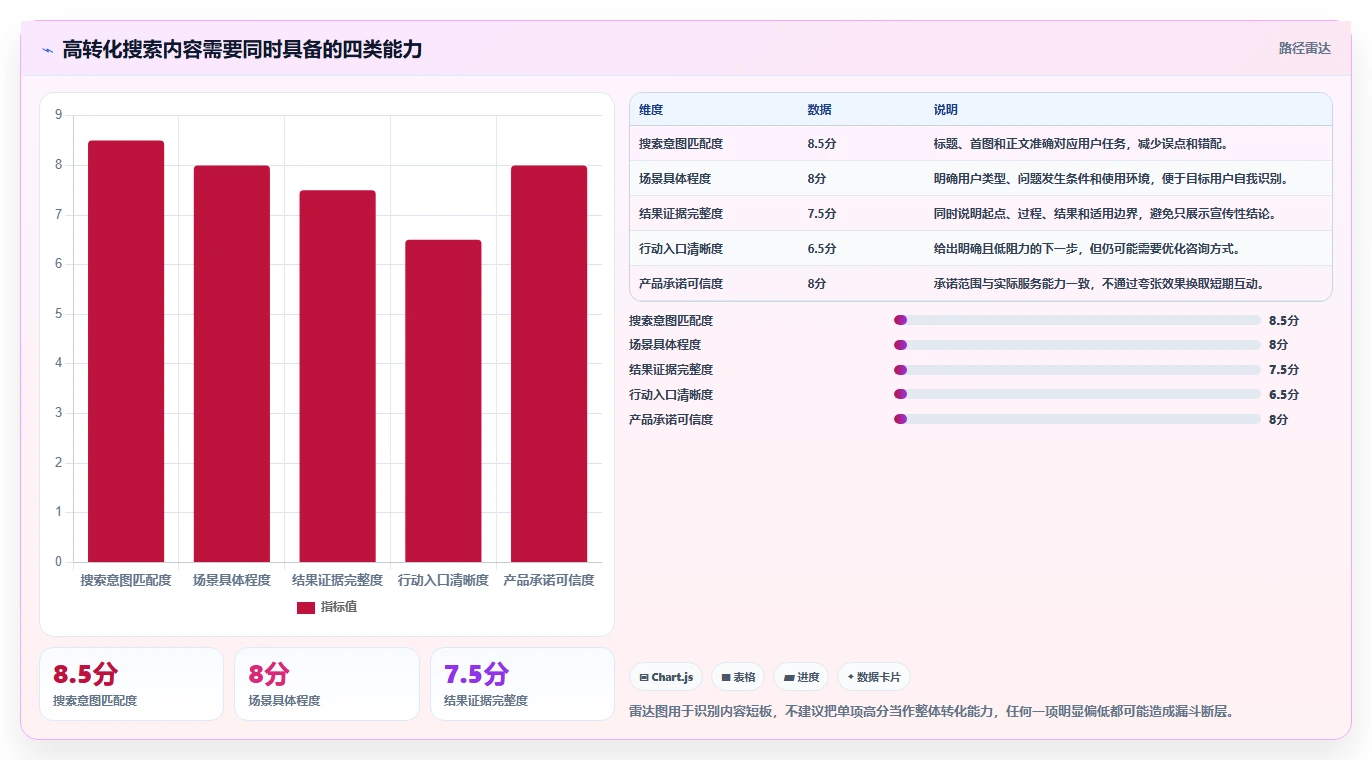Click the x-axis label 产品承诺可信度 below the chart
The height and width of the screenshot is (760, 1372).
click(549, 580)
